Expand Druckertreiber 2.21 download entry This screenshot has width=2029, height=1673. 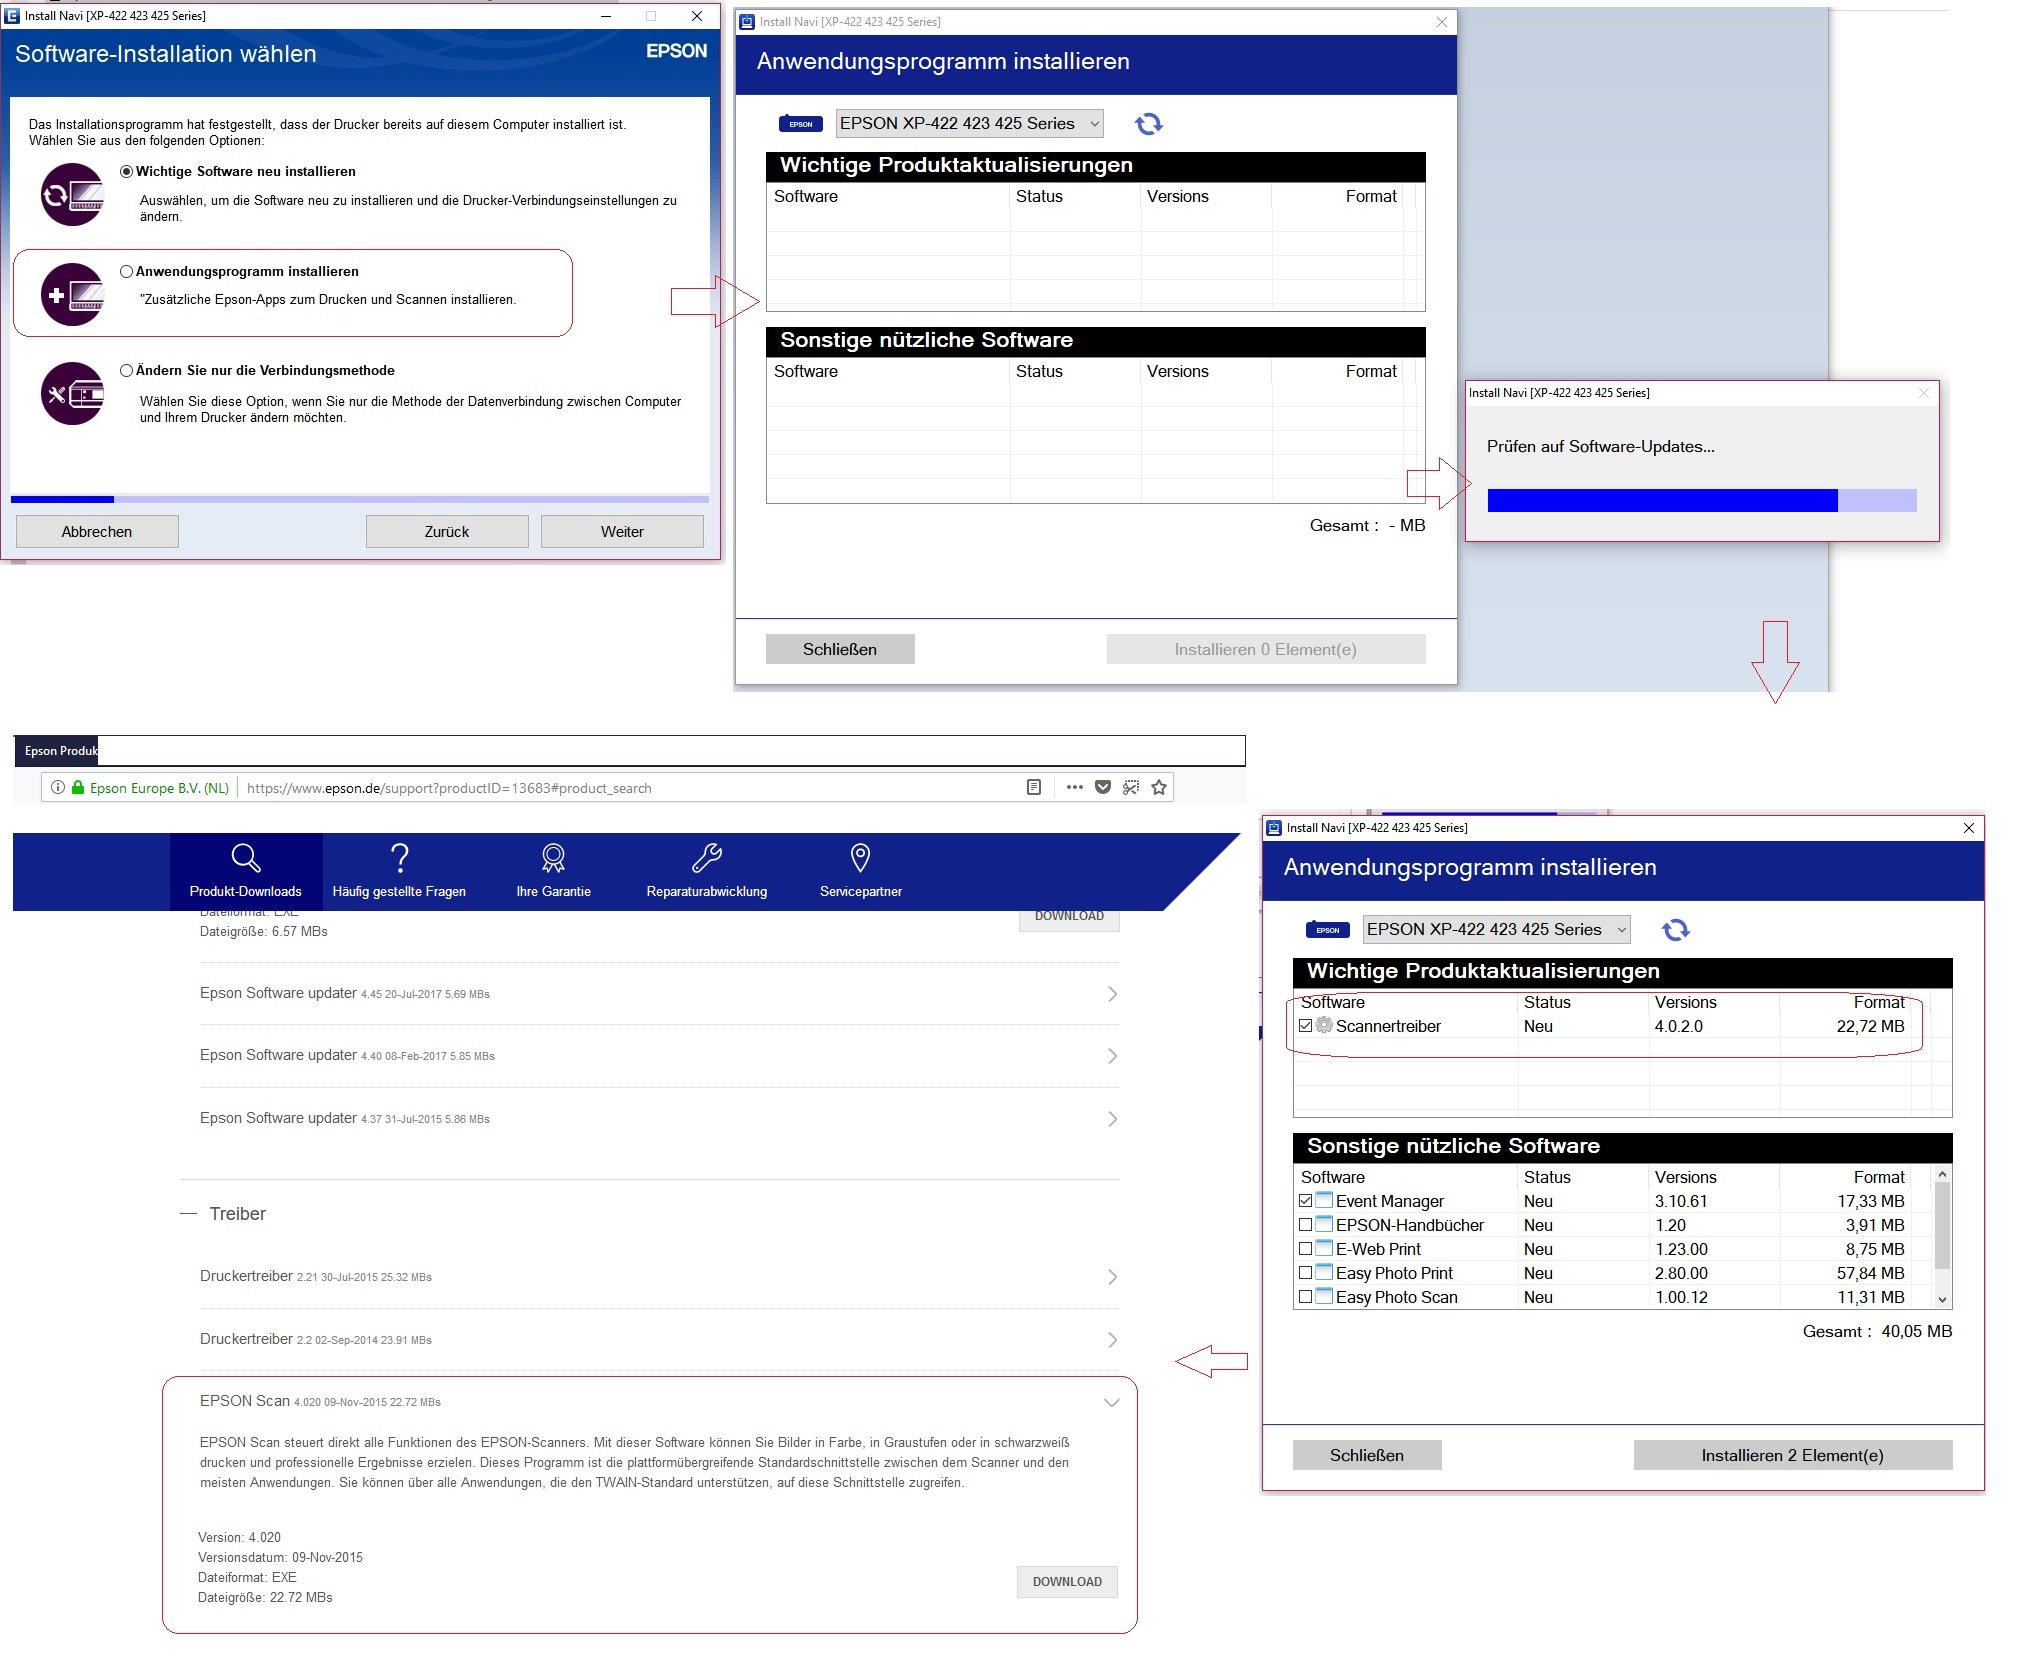[1112, 1277]
